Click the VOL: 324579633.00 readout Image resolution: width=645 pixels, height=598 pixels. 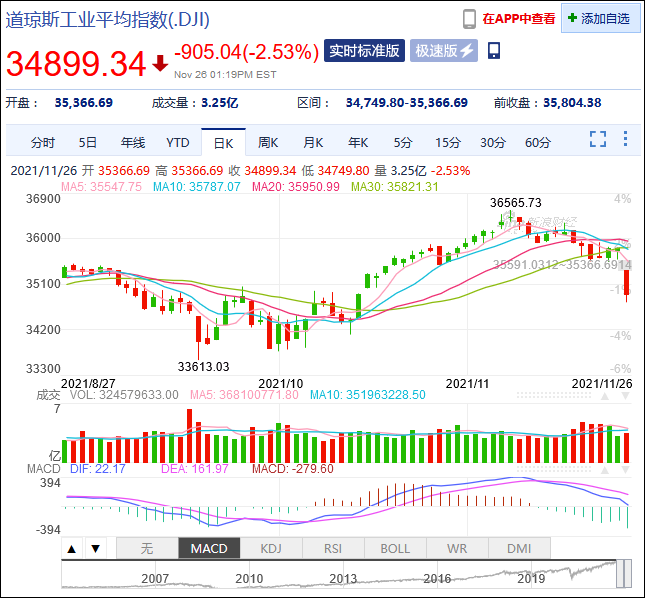coord(124,395)
